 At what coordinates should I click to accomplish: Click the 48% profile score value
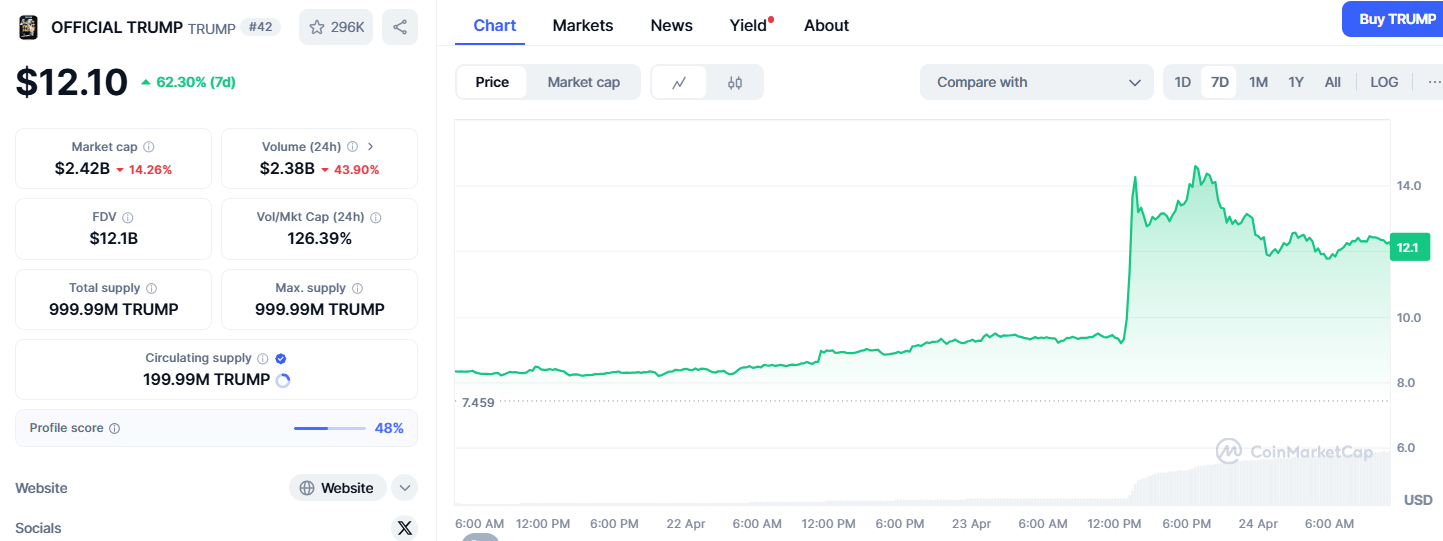pos(389,428)
